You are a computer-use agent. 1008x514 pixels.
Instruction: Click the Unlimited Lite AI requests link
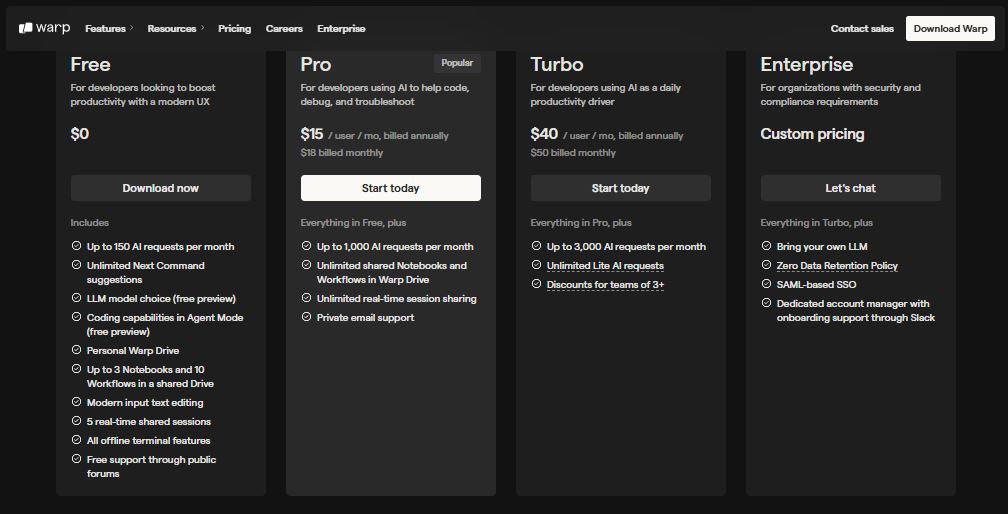coord(605,265)
